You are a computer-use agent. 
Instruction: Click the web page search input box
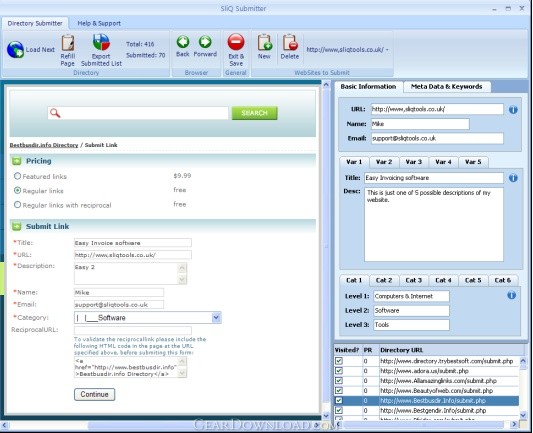coord(138,113)
